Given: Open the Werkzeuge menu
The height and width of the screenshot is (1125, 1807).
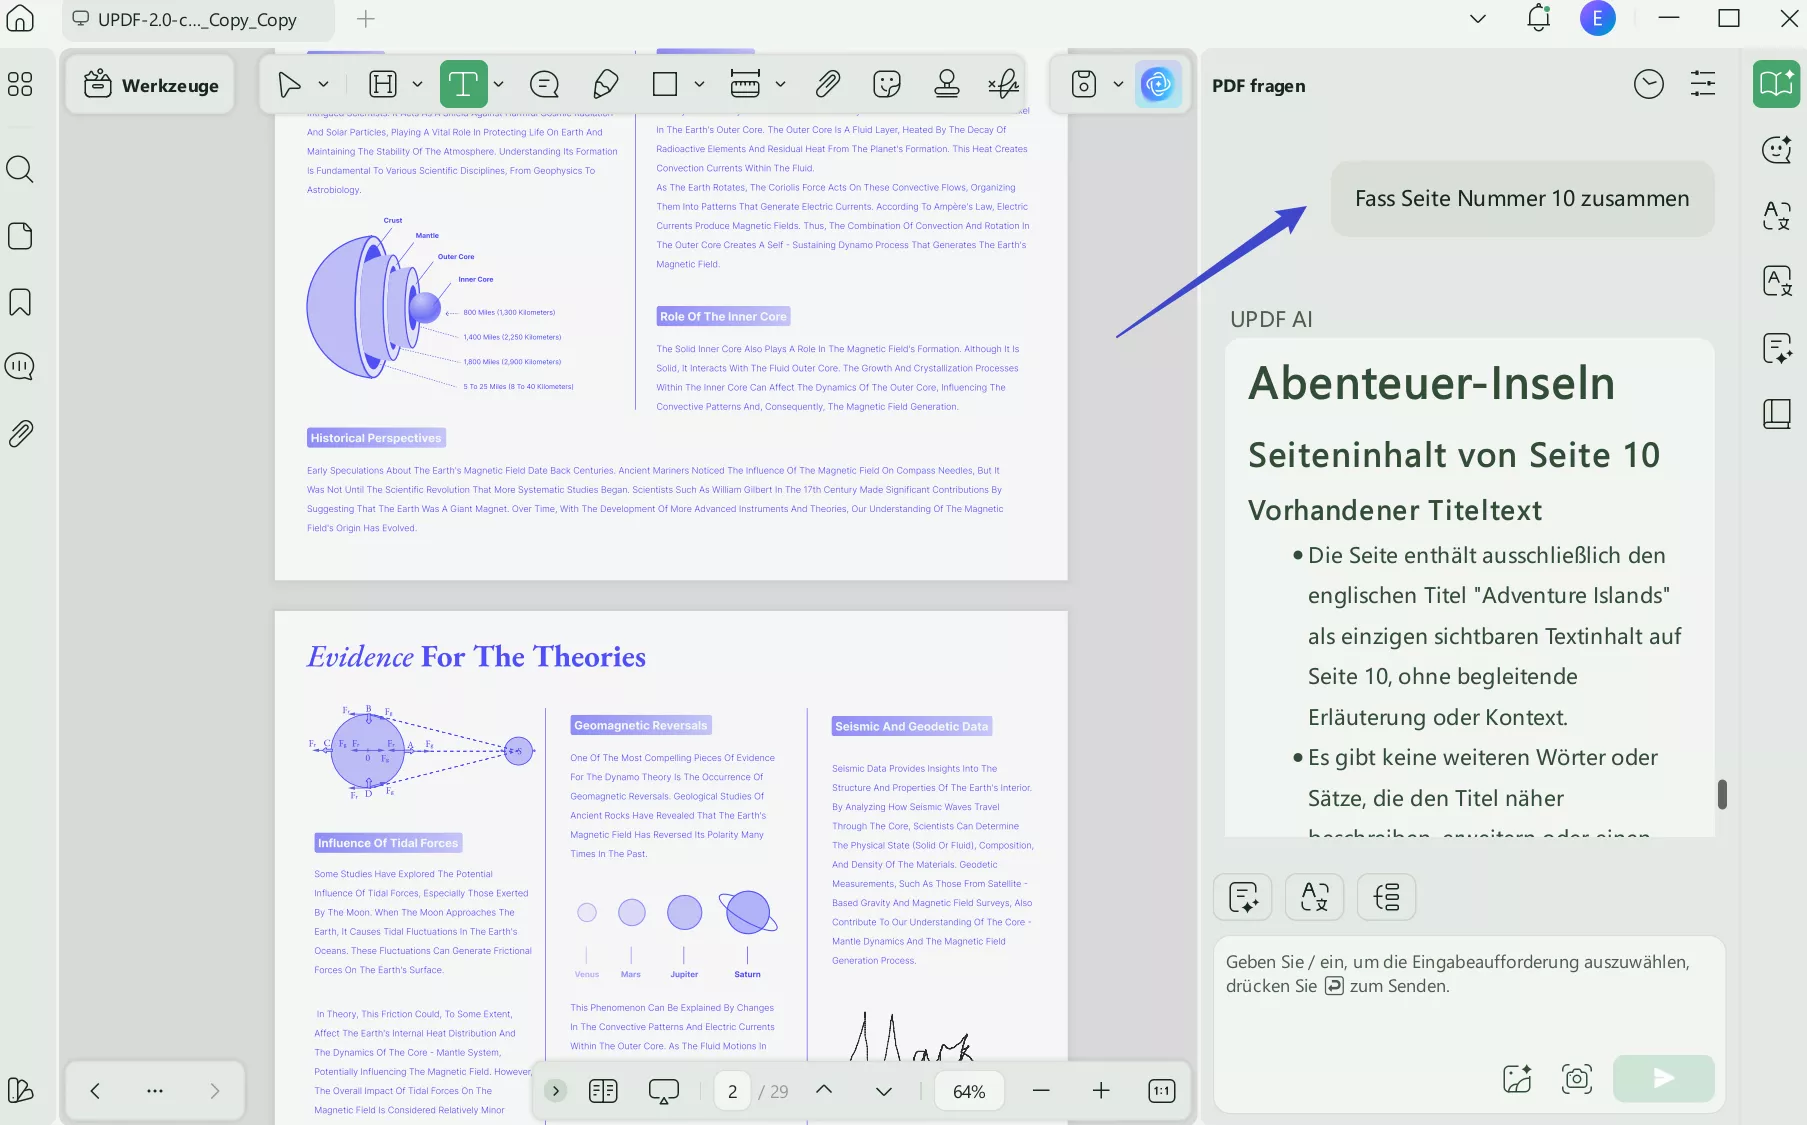Looking at the screenshot, I should tap(150, 85).
